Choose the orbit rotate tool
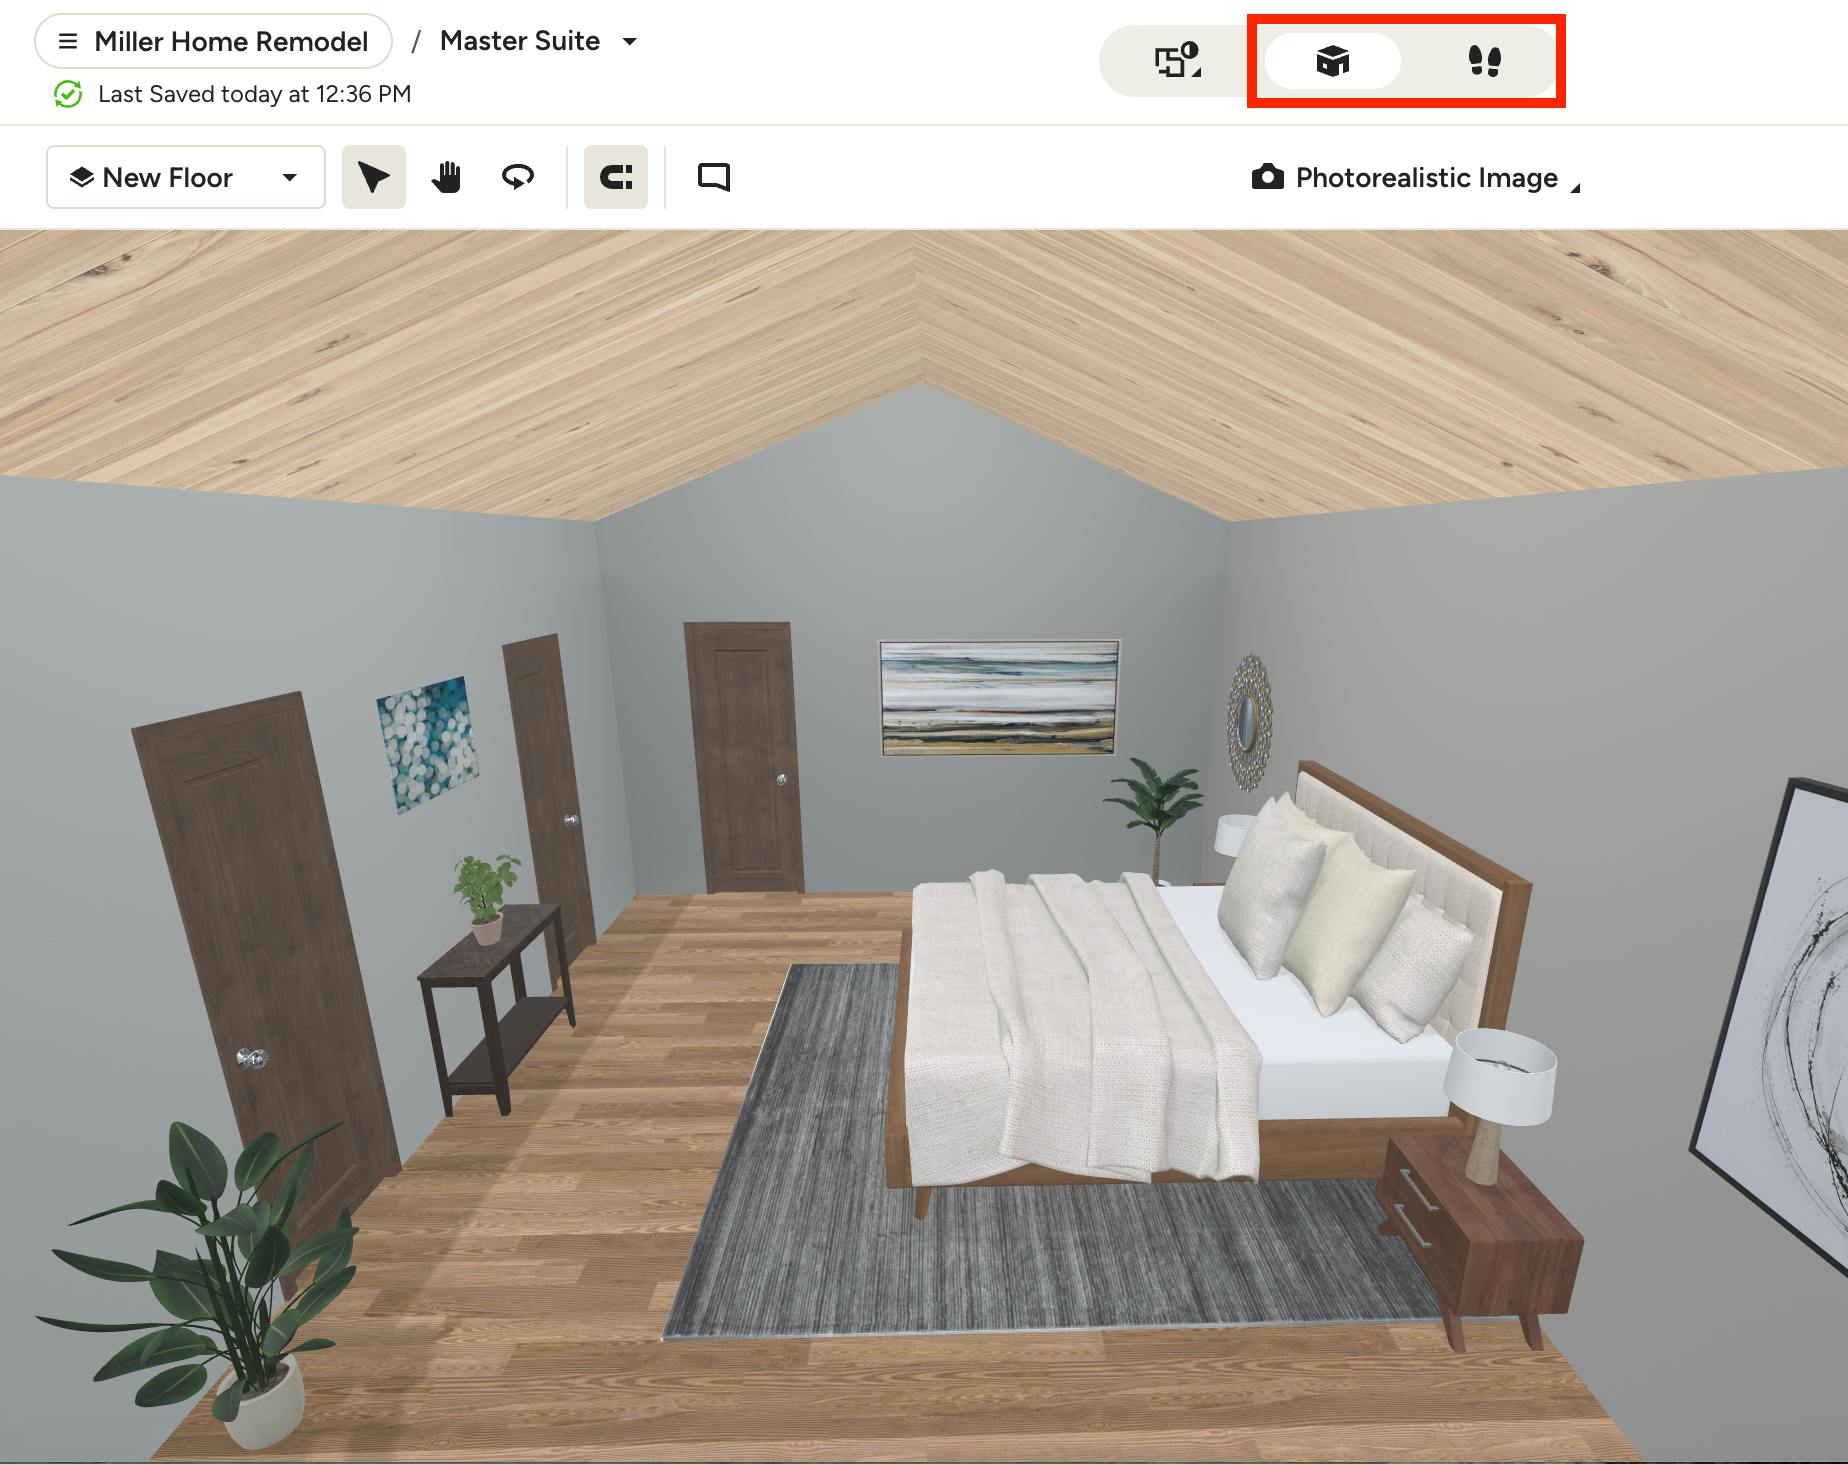1848x1464 pixels. (x=517, y=177)
